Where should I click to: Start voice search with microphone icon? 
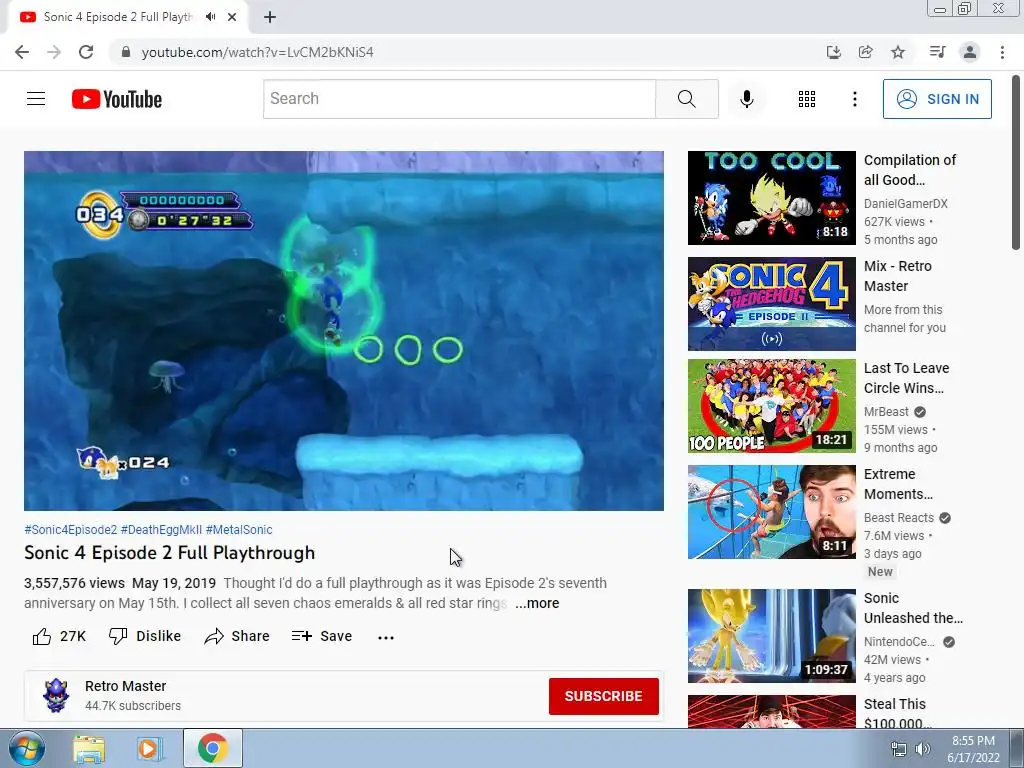point(746,99)
